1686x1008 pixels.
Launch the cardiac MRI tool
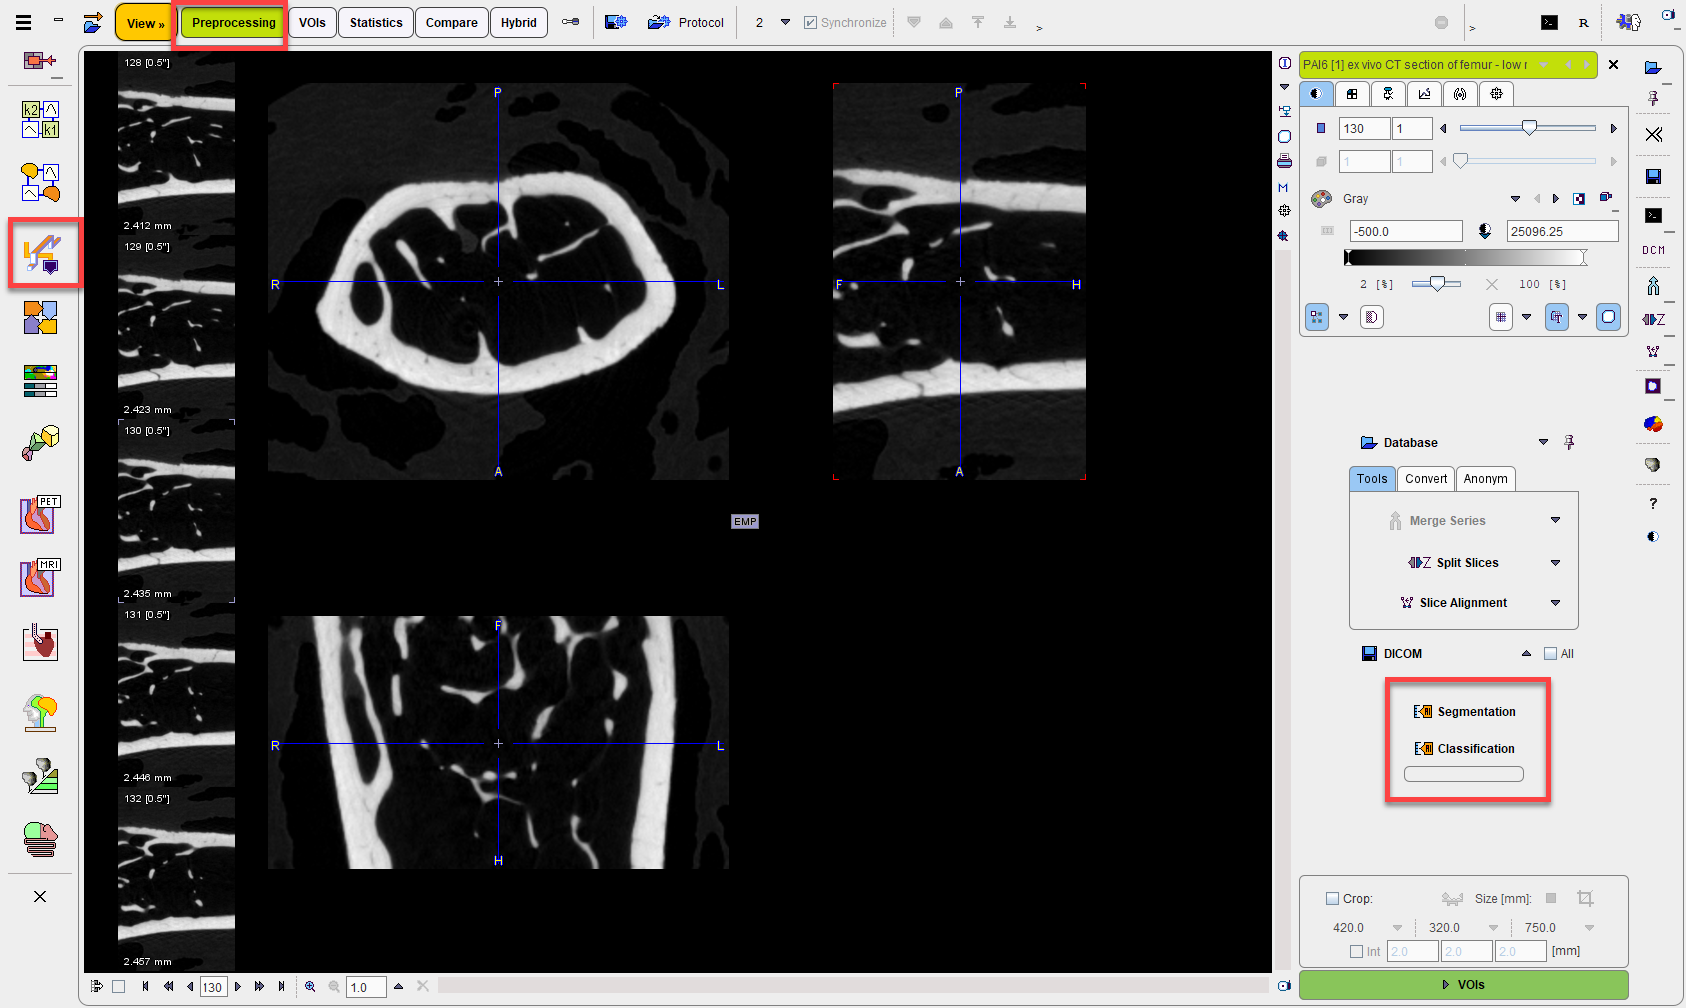40,578
